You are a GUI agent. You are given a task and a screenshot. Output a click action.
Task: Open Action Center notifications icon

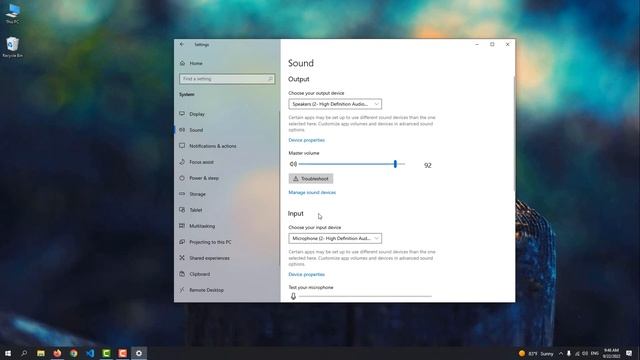[x=629, y=353]
